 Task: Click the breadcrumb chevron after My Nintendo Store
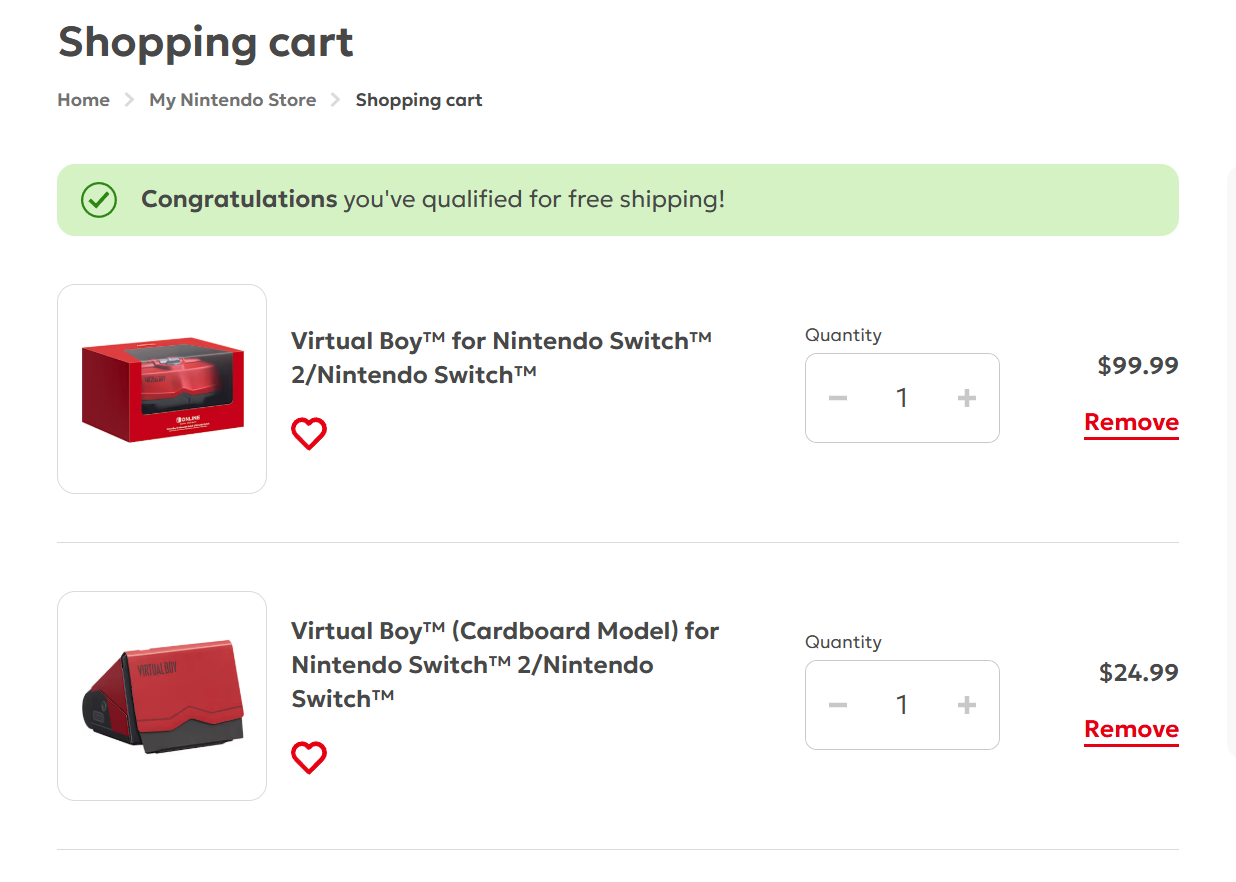click(x=336, y=100)
